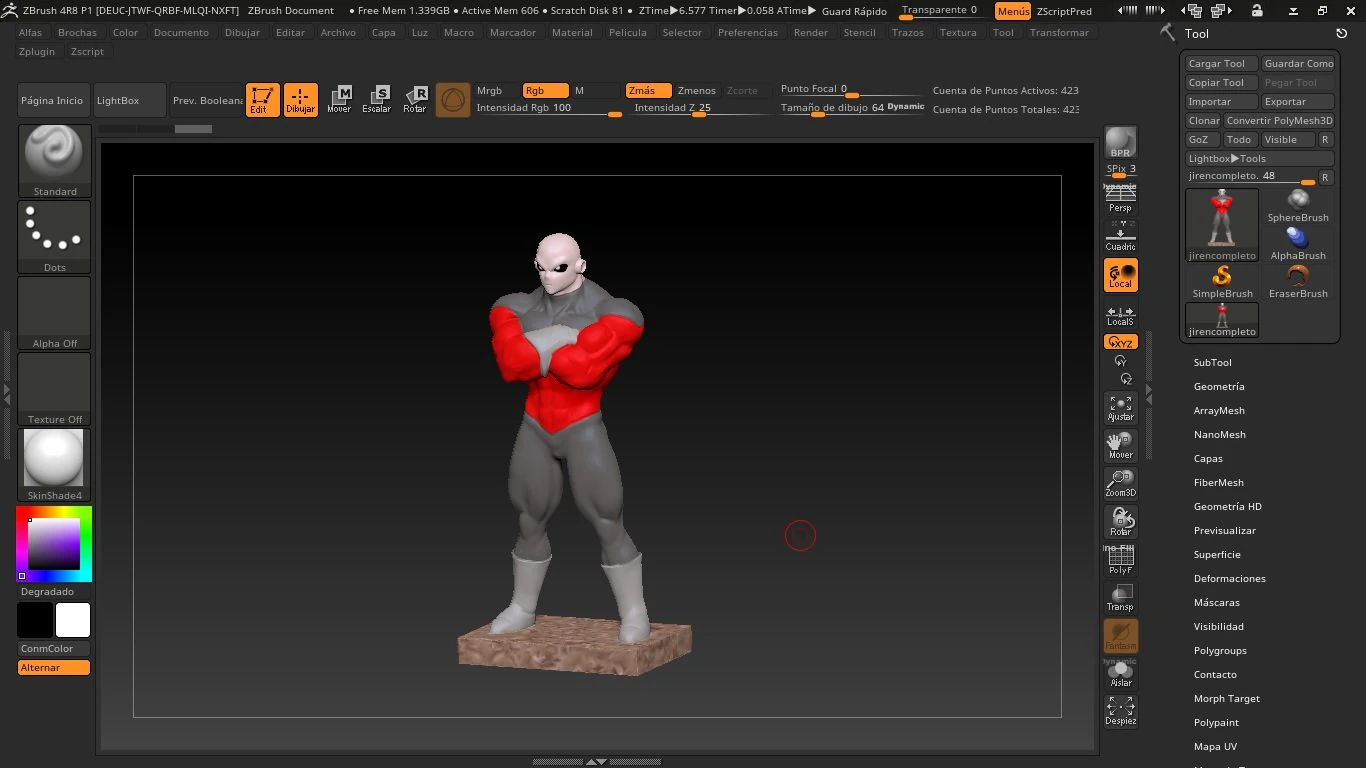
Task: Click Convertir PolyMesh3D button
Action: pos(1280,120)
